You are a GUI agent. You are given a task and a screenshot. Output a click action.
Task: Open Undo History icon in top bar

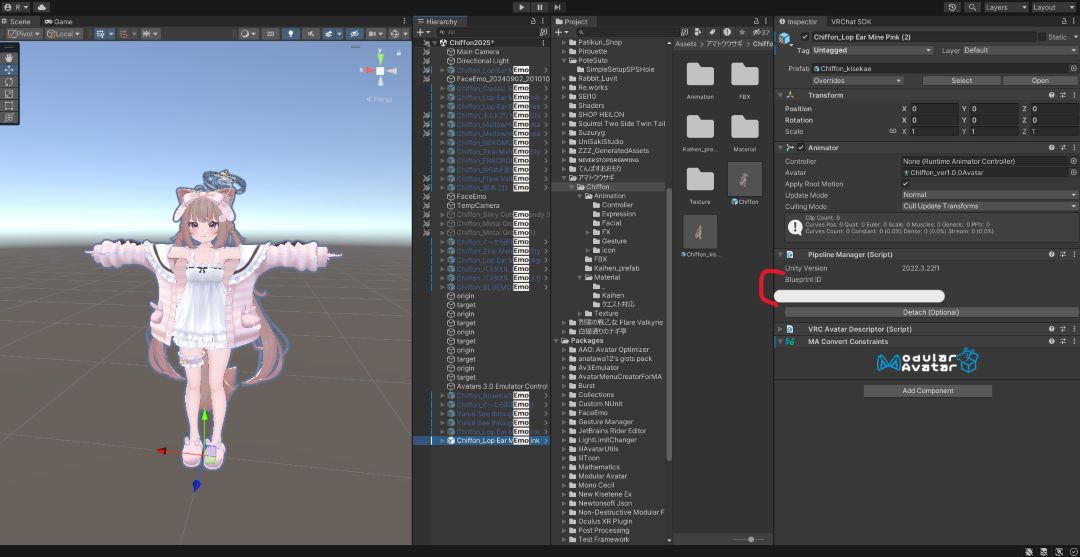pyautogui.click(x=953, y=7)
